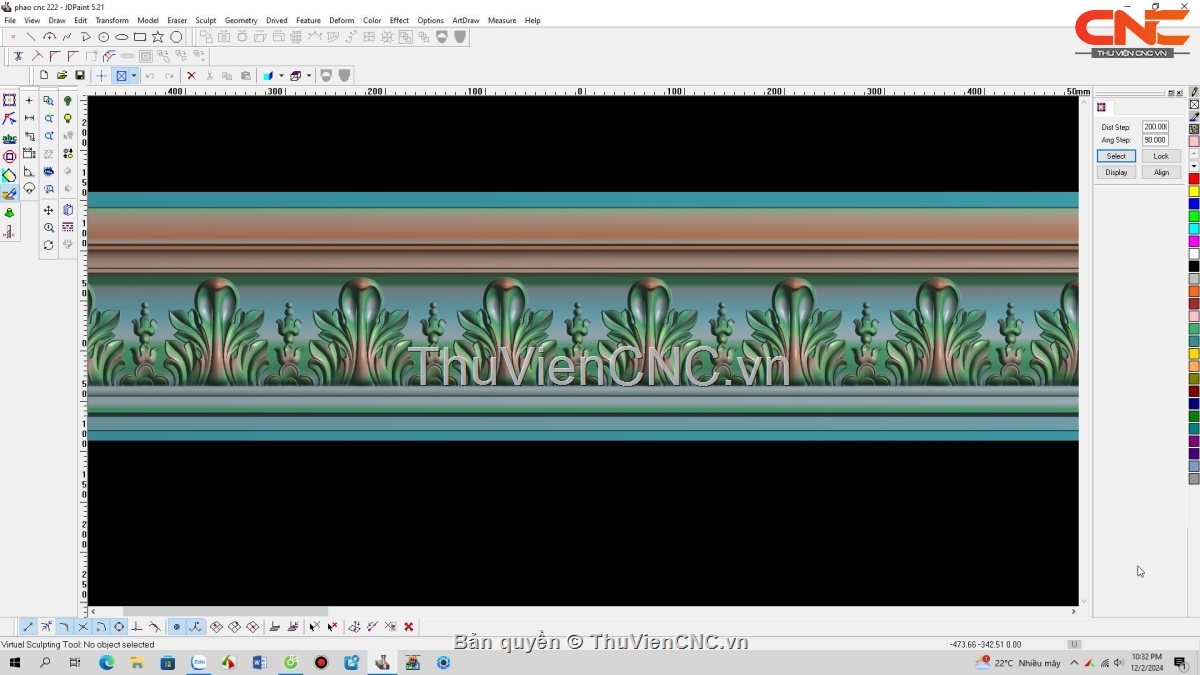Open the wireframe box dropdown arrow

(309, 75)
